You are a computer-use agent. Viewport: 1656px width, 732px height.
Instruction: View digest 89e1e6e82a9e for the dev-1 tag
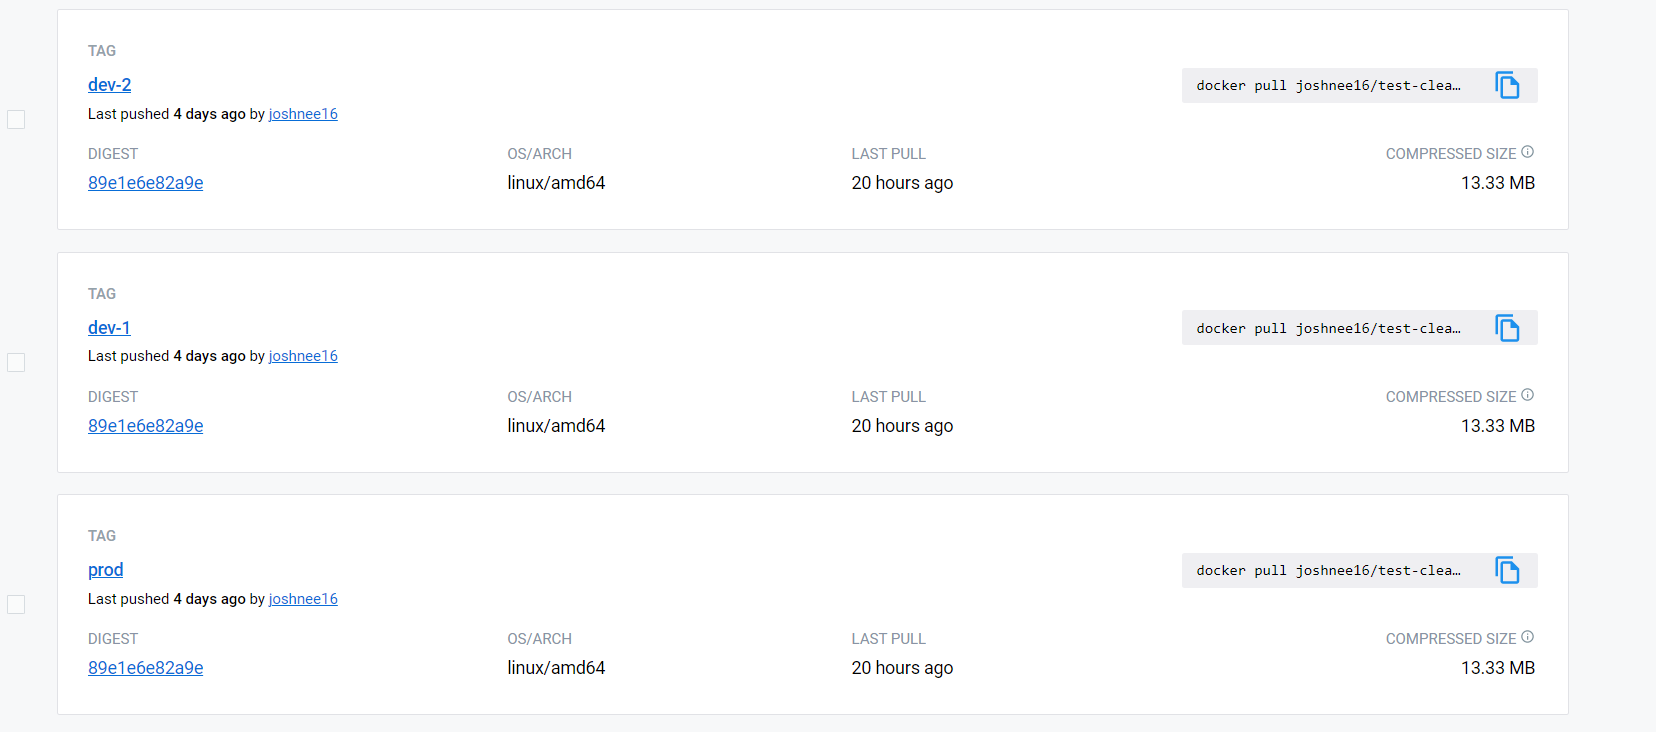pyautogui.click(x=145, y=425)
